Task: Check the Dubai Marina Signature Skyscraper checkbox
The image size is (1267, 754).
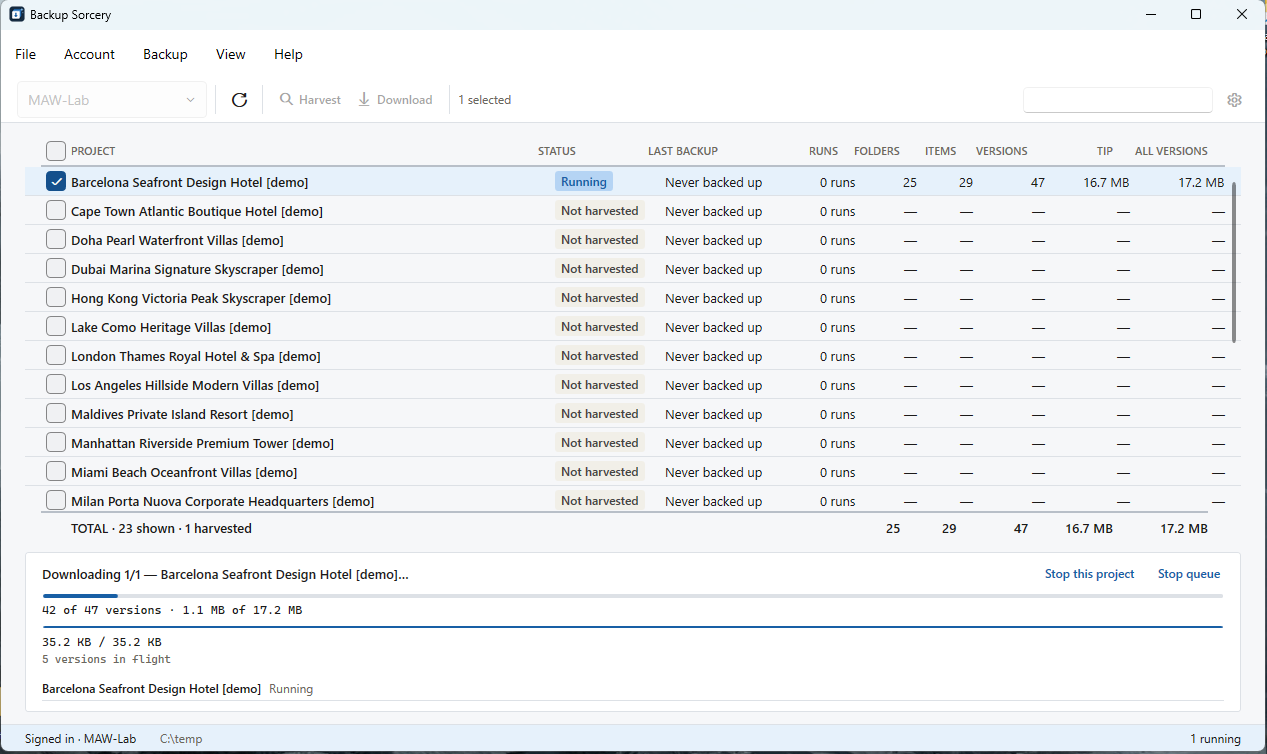Action: tap(56, 269)
